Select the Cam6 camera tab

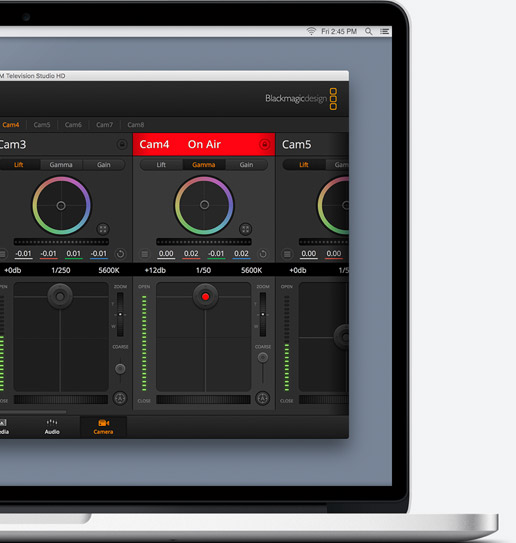click(73, 125)
